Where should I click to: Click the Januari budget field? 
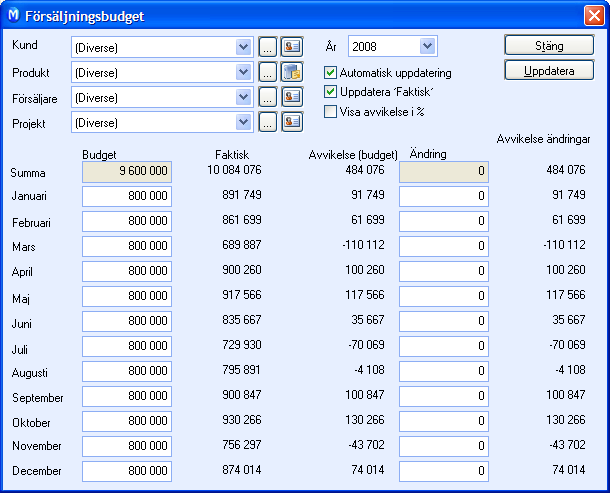click(x=127, y=196)
